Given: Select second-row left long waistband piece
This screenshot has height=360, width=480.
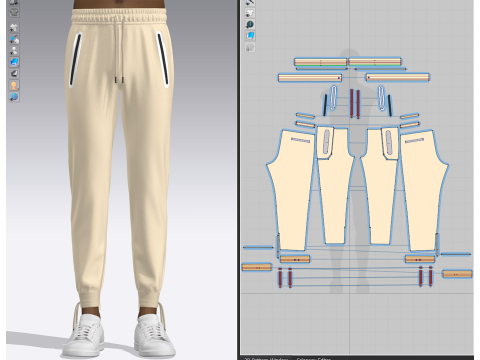Looking at the screenshot, I should pos(310,78).
